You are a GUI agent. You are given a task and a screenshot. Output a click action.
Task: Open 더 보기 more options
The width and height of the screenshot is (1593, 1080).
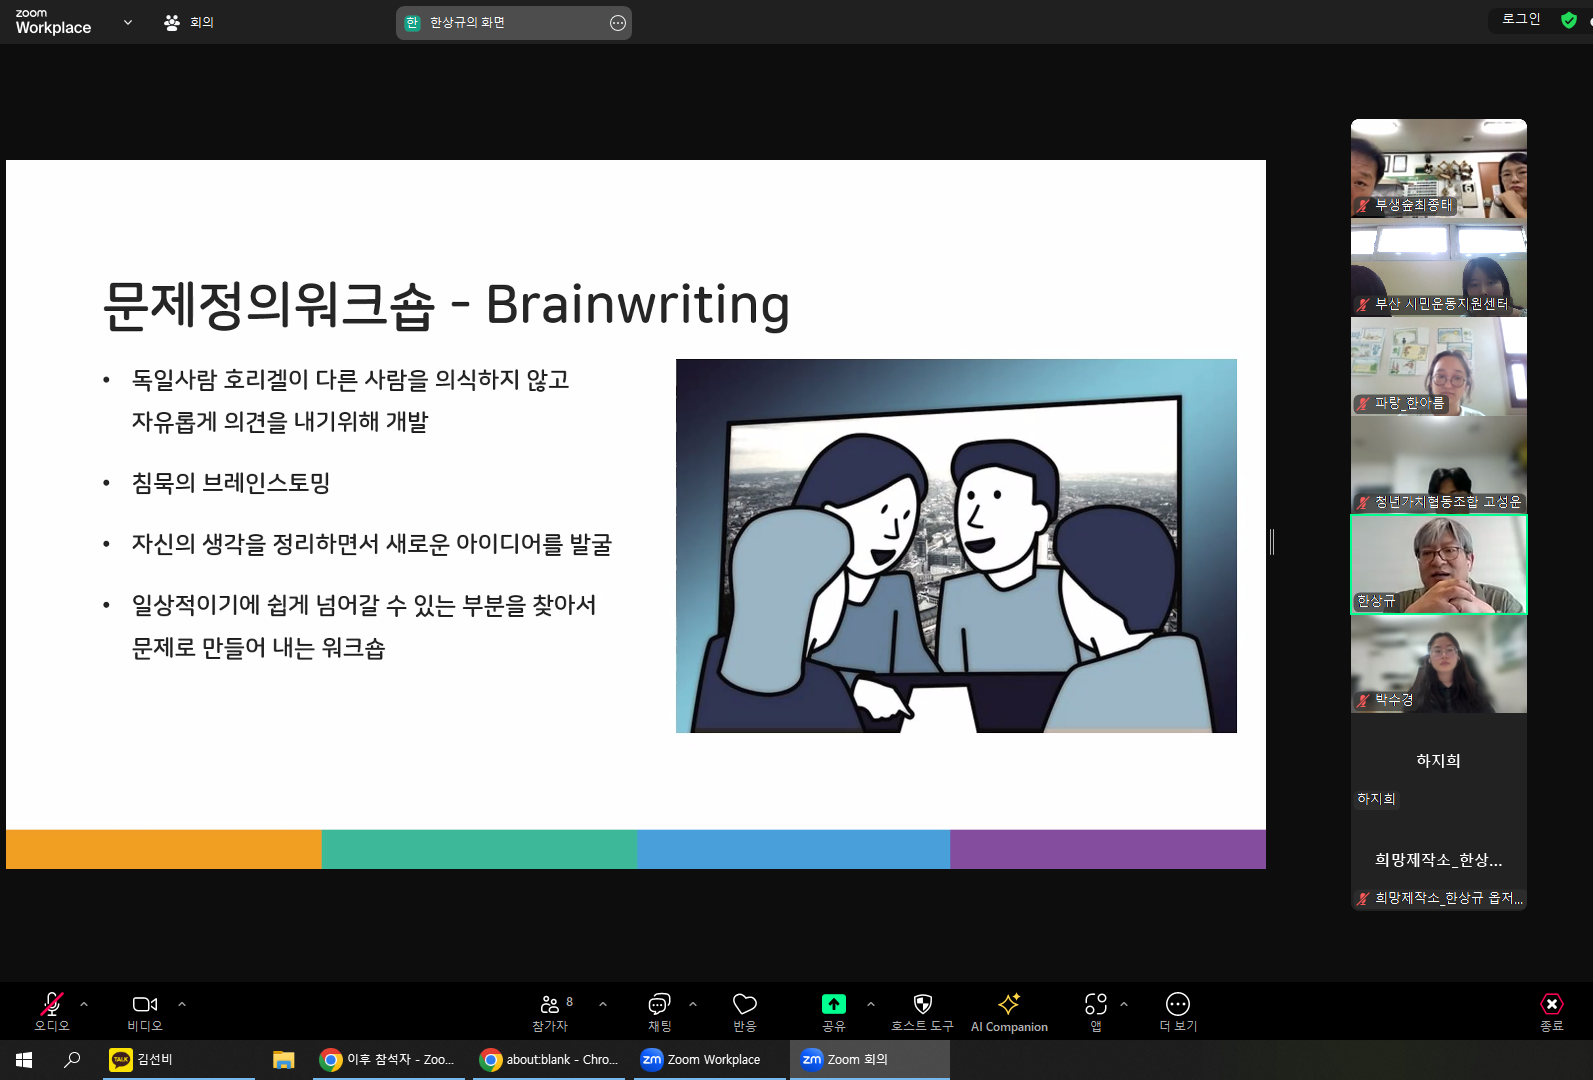(x=1178, y=1011)
